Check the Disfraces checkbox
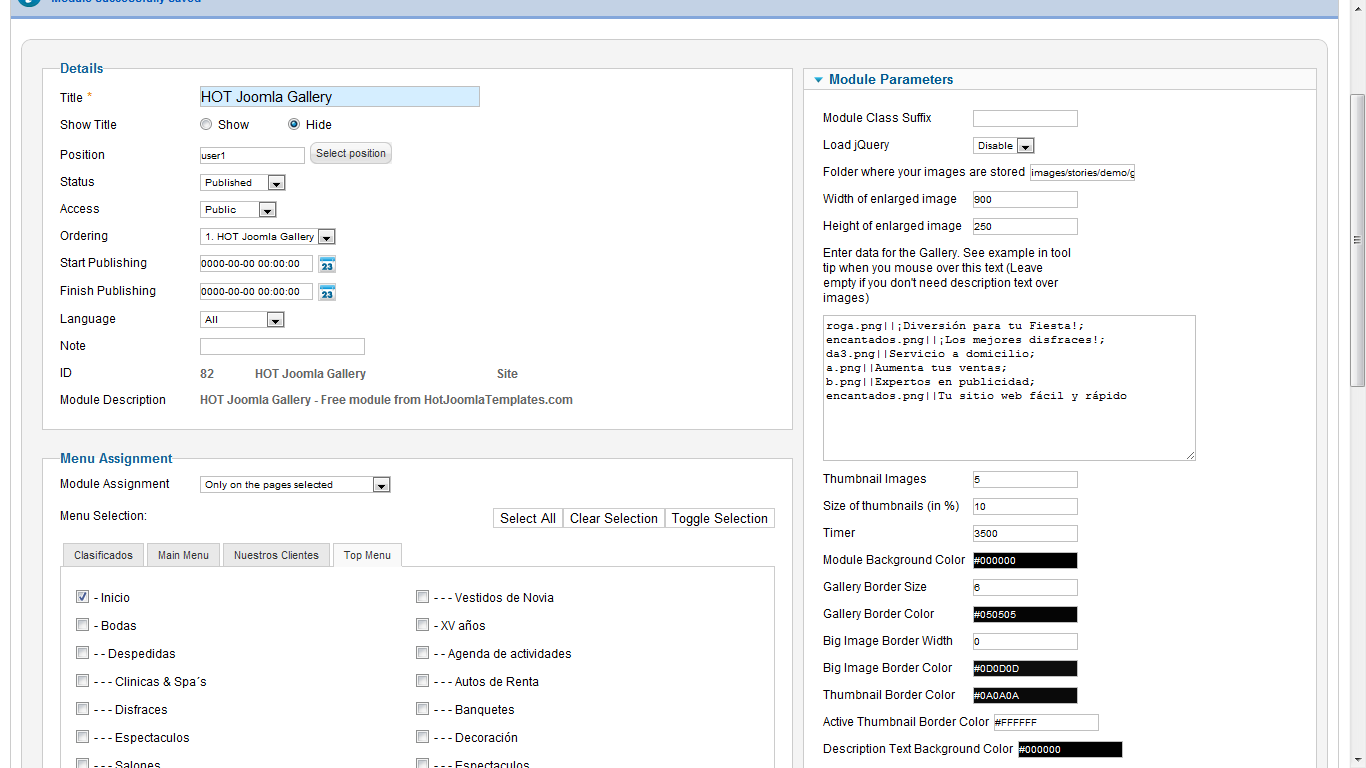This screenshot has width=1366, height=768. pyautogui.click(x=82, y=709)
